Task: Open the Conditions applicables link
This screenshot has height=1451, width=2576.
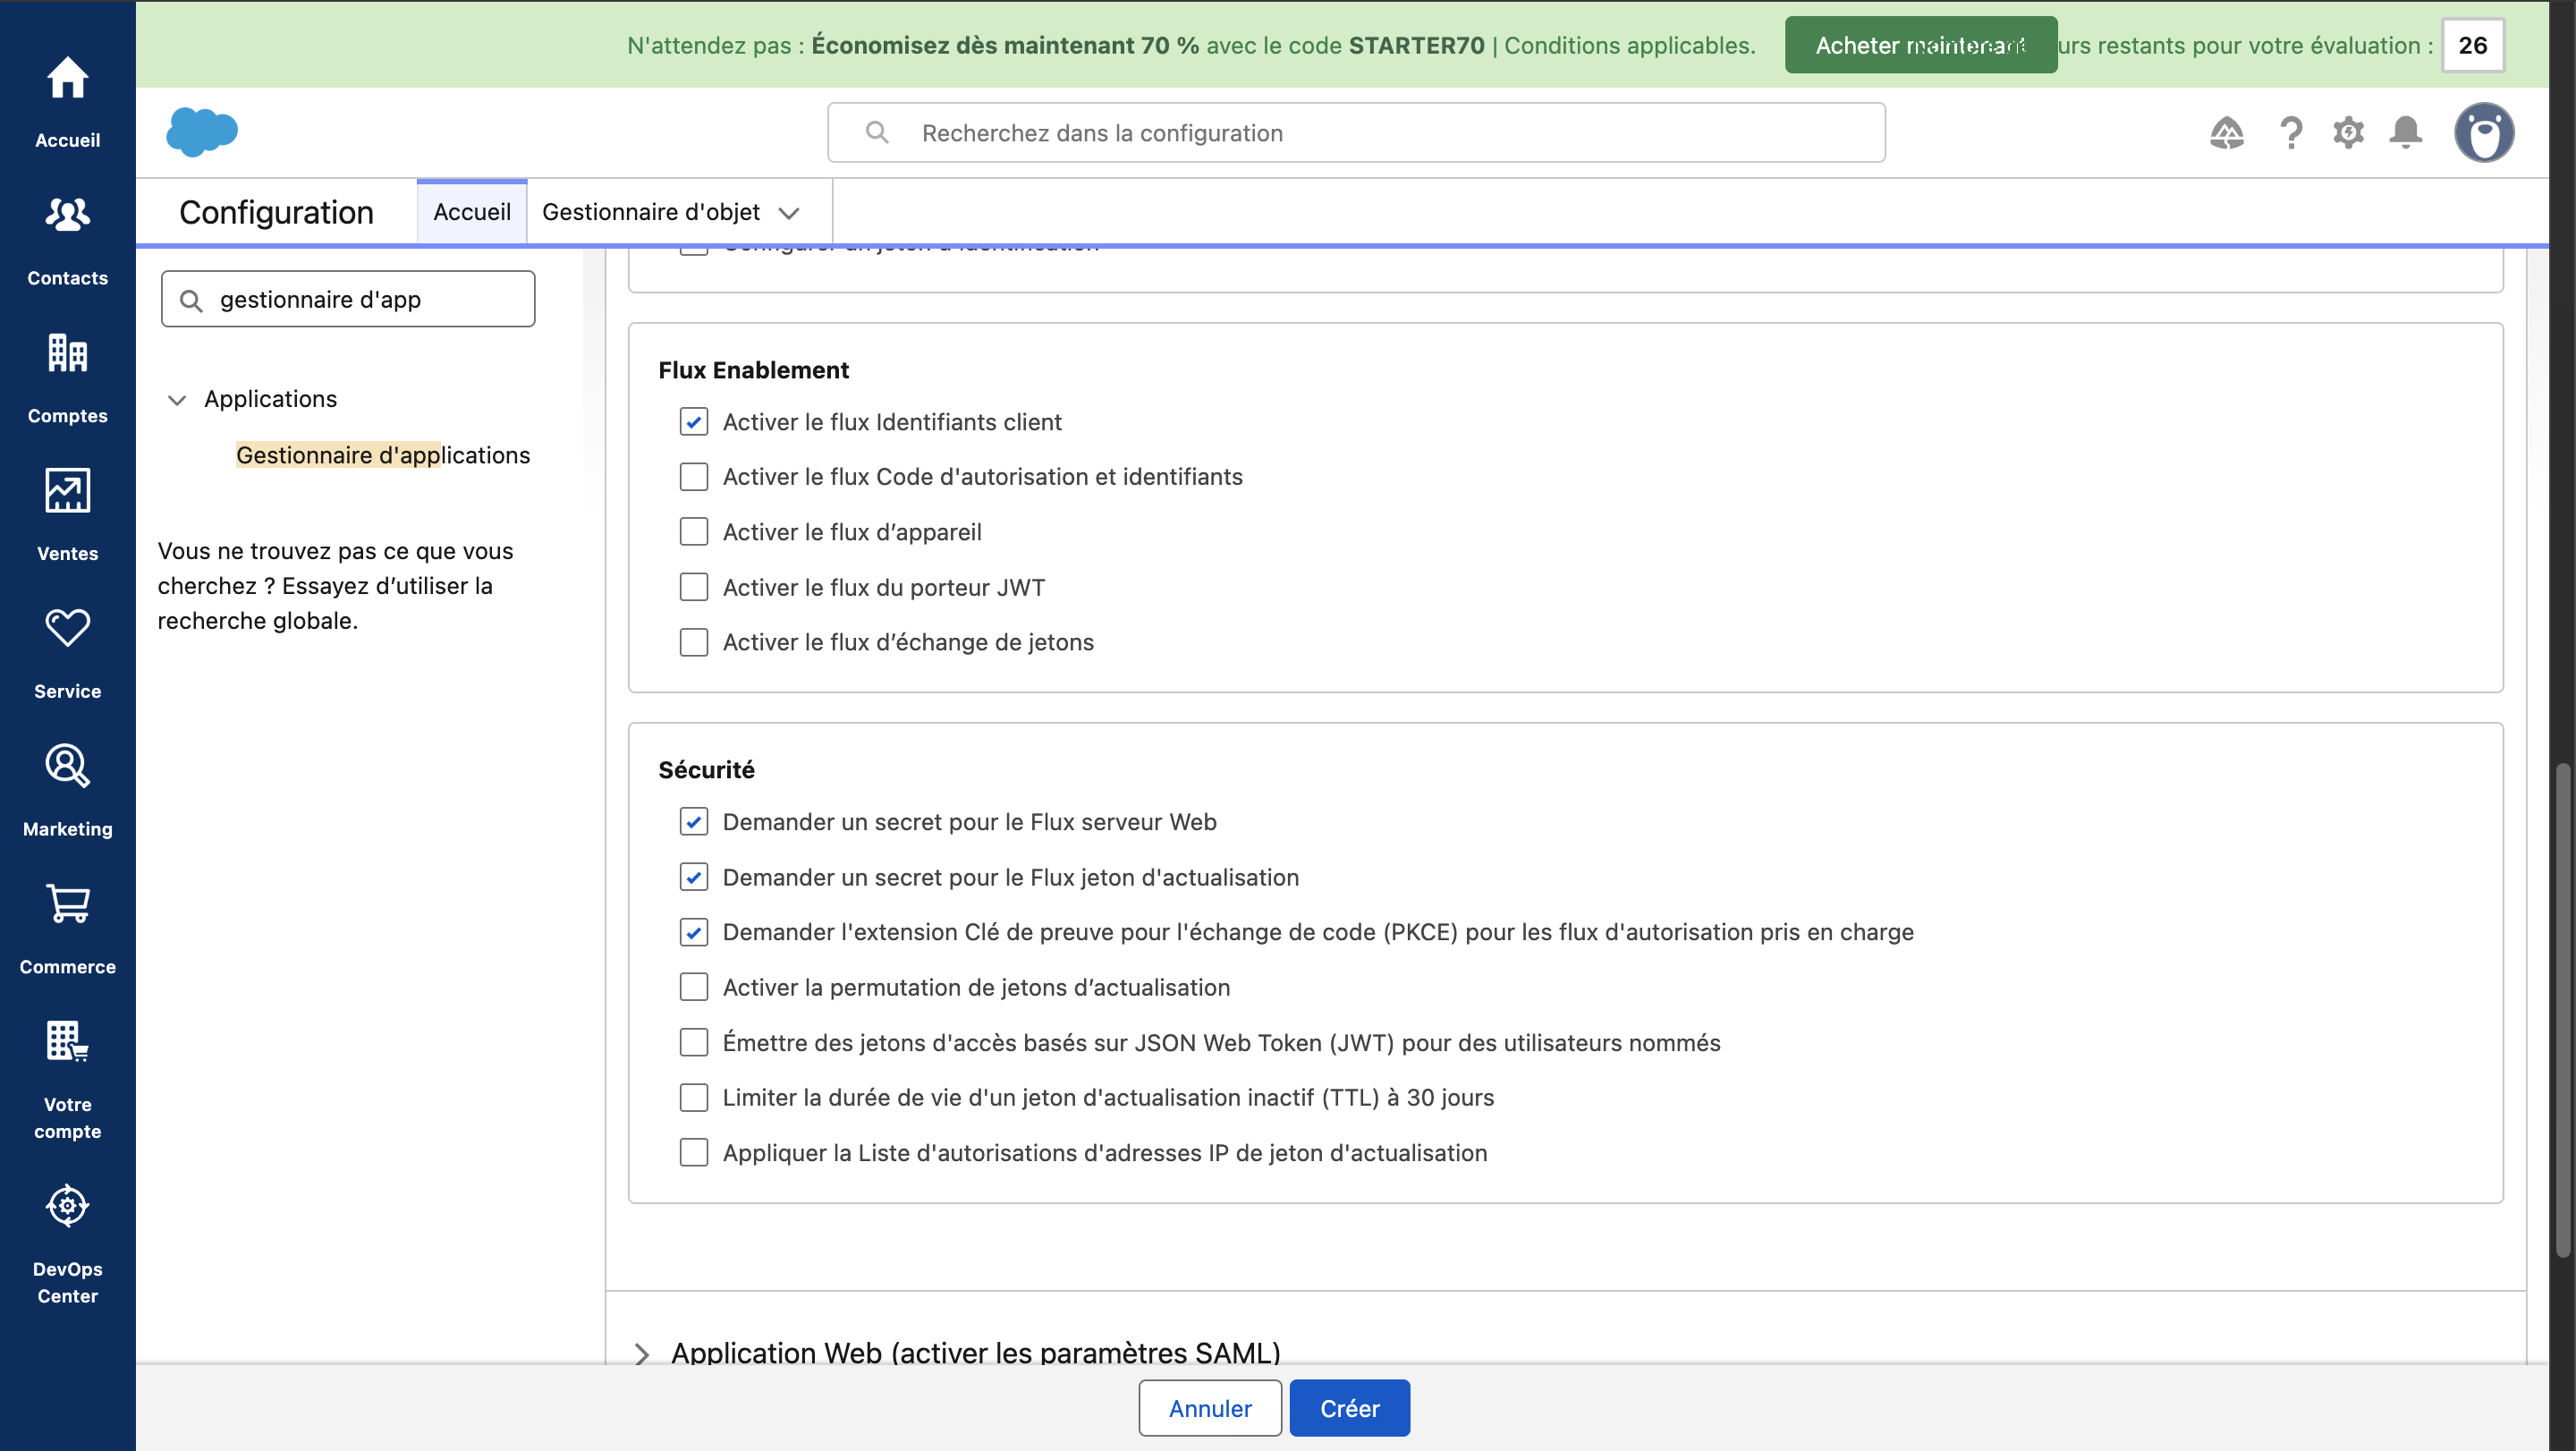Action: pos(1630,45)
